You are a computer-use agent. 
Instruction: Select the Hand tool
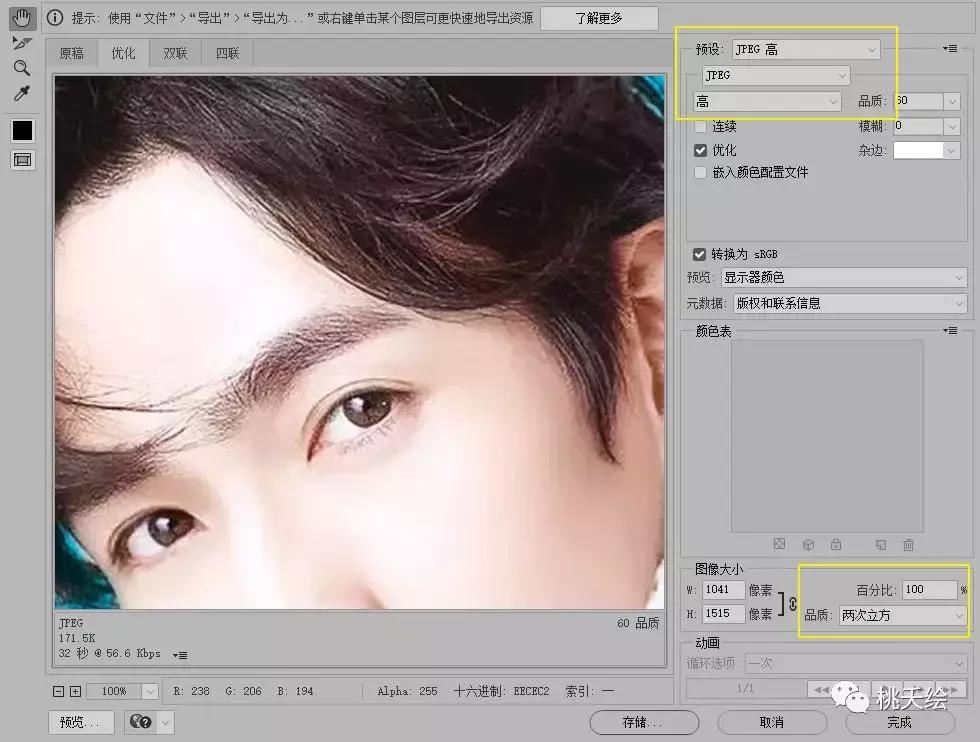pos(22,18)
